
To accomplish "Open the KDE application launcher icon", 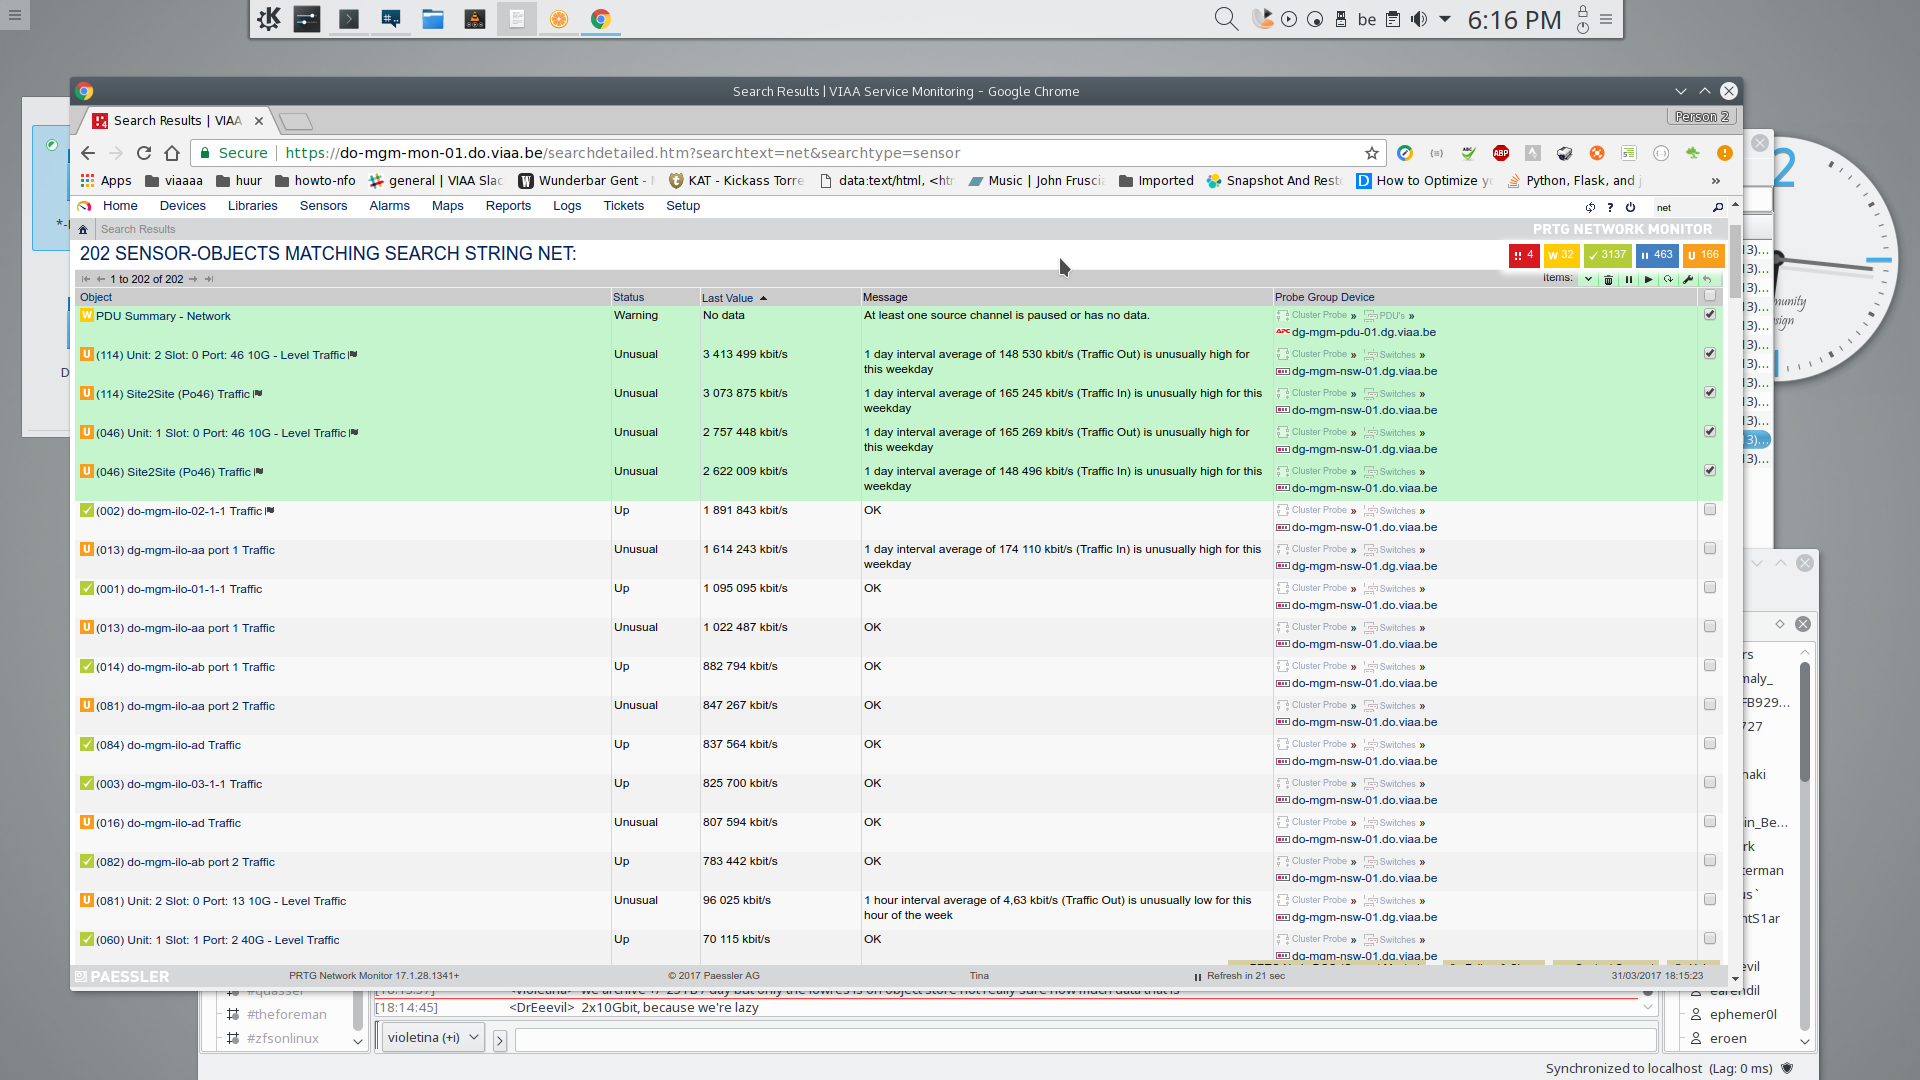I will 269,19.
